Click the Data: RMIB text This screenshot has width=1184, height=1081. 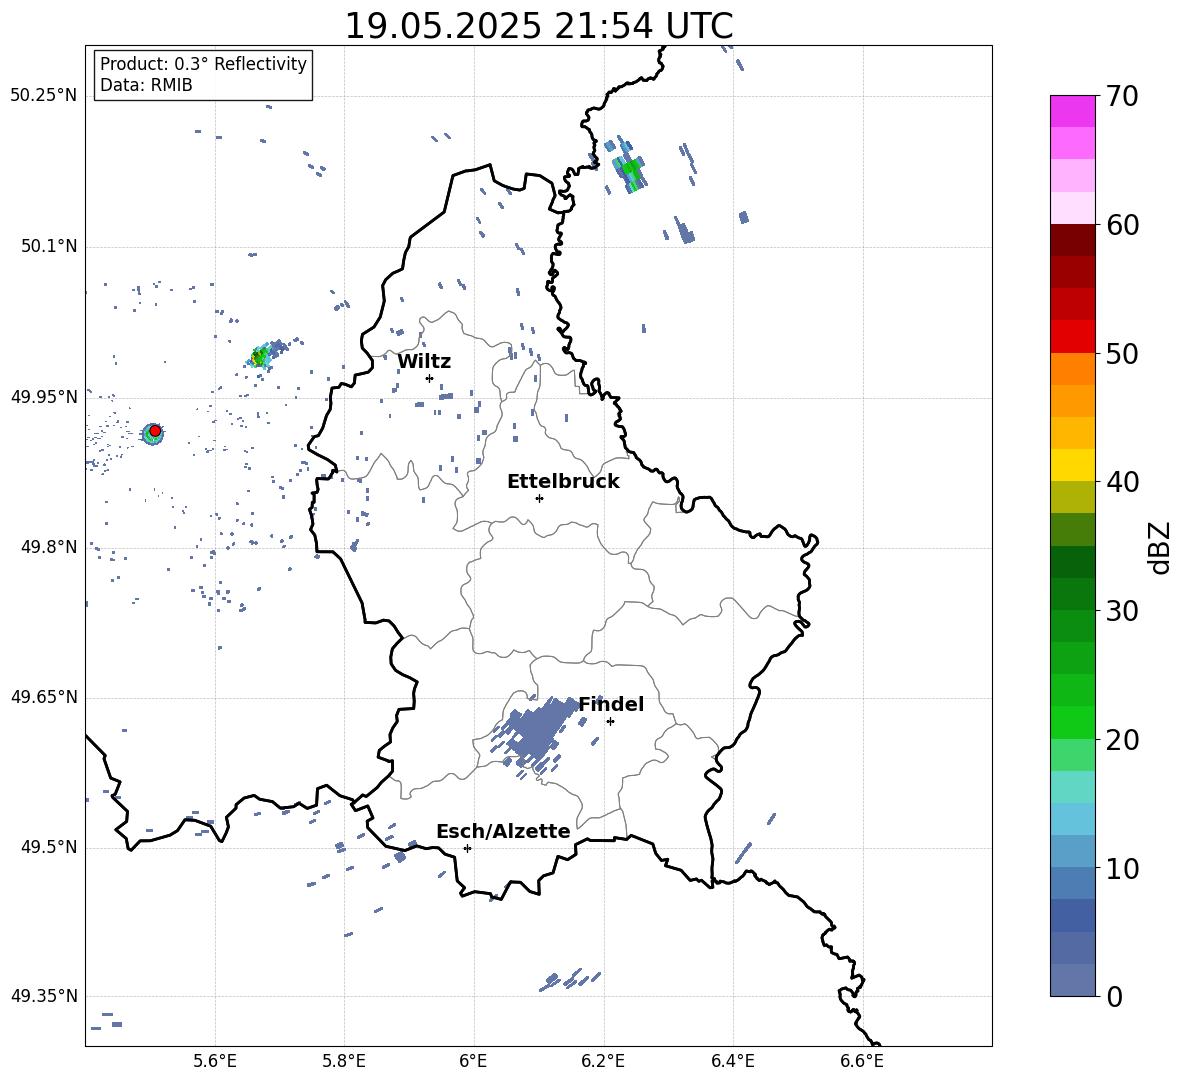click(x=146, y=85)
